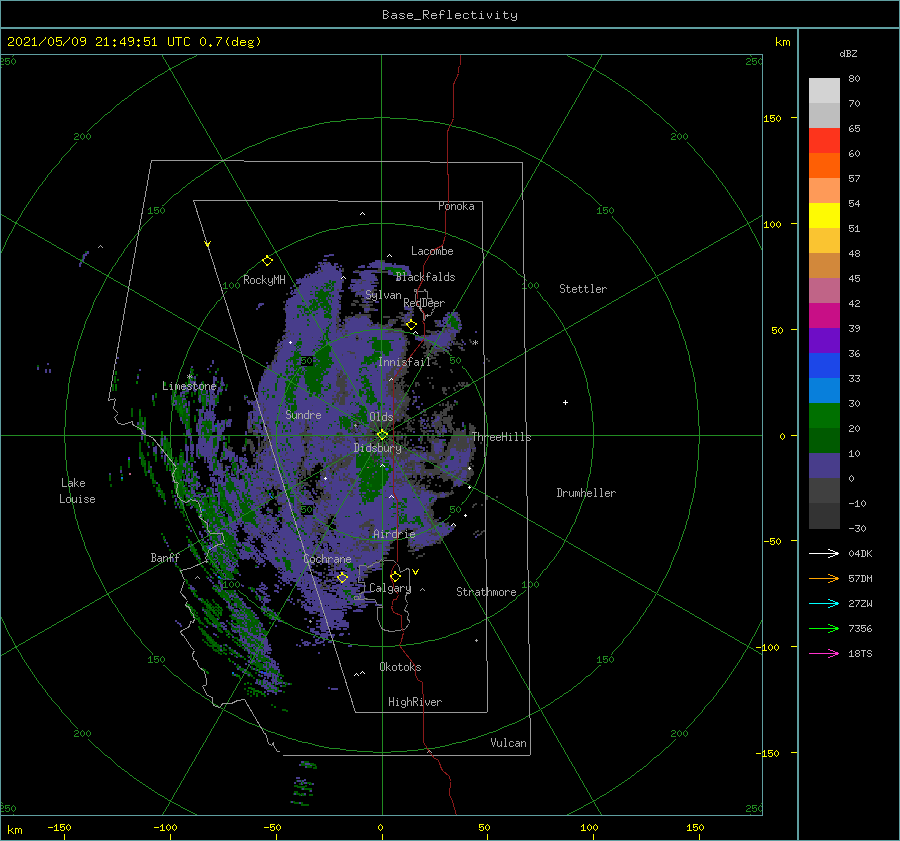The image size is (900, 841).
Task: Click the yellow diamond marker above RockyMH
Action: coord(267,261)
